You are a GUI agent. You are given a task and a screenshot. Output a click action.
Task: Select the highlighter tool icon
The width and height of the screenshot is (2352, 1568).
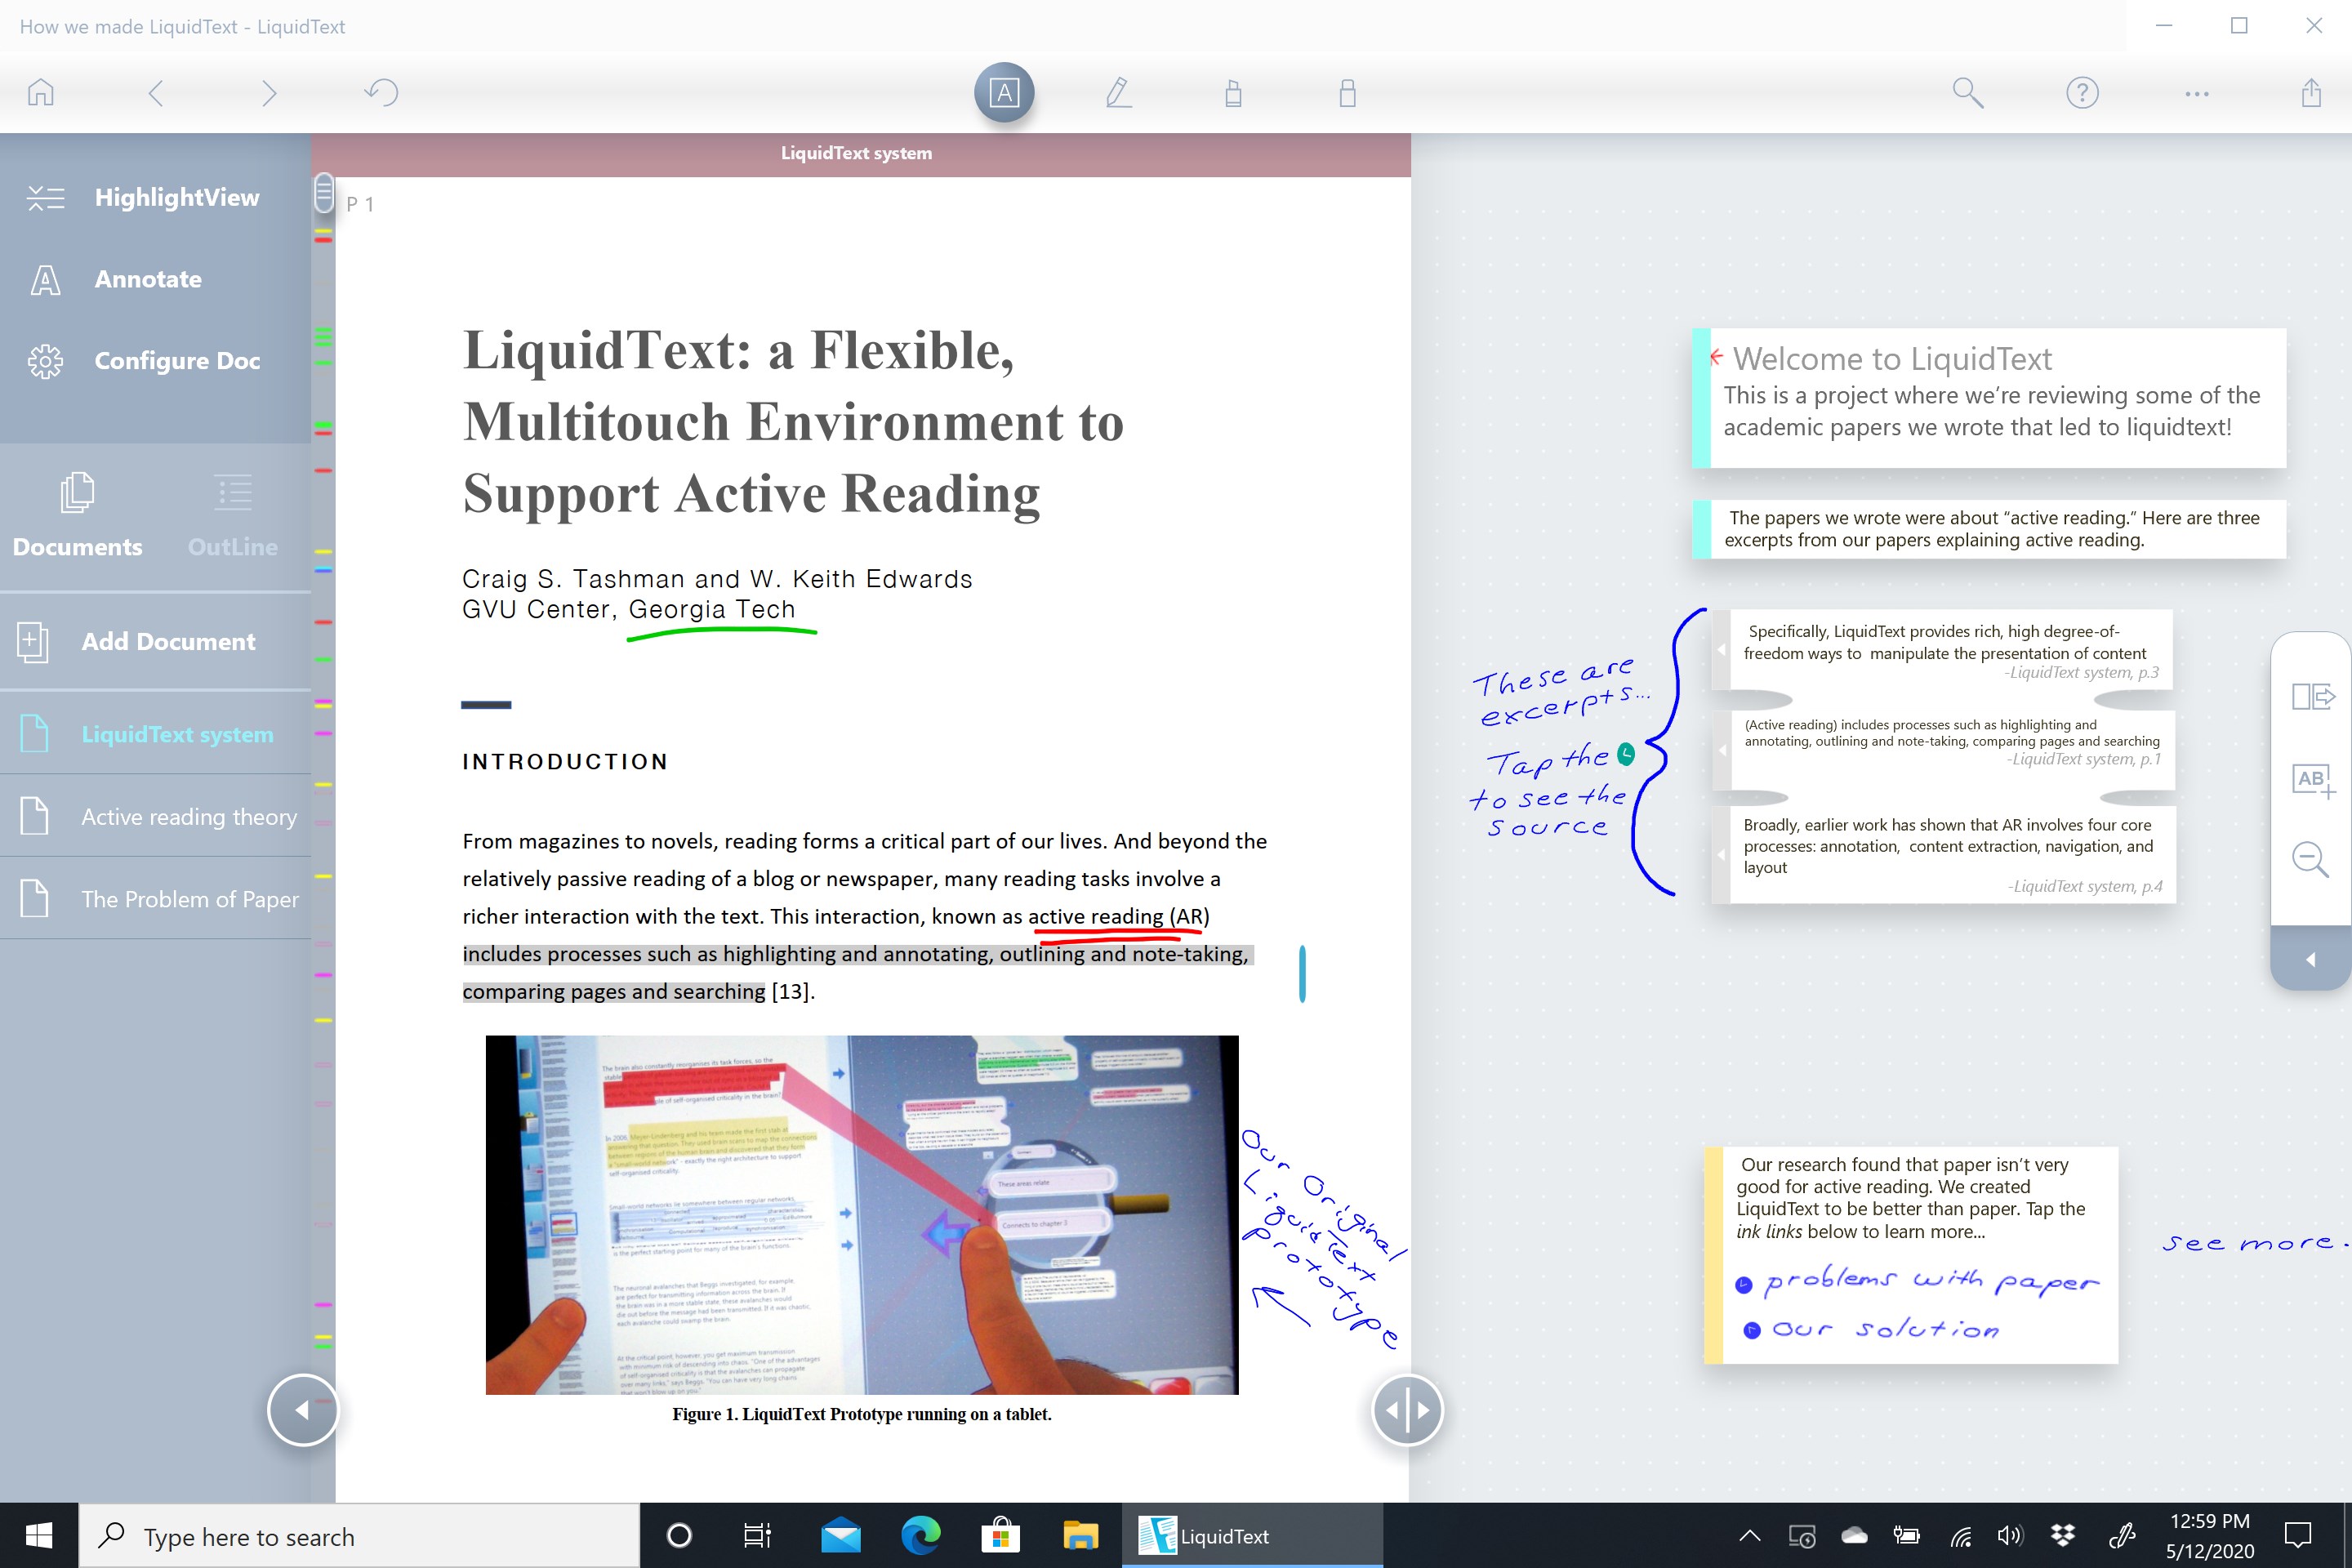coord(1233,93)
